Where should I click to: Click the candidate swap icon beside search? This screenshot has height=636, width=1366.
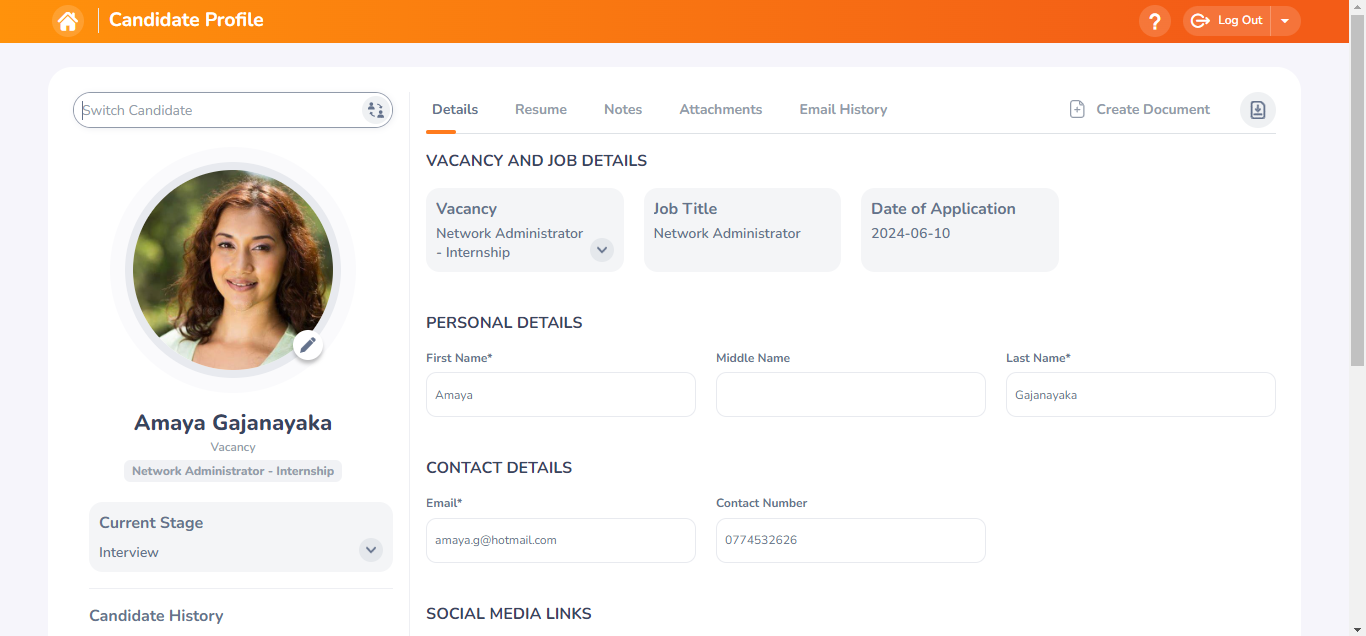(376, 110)
